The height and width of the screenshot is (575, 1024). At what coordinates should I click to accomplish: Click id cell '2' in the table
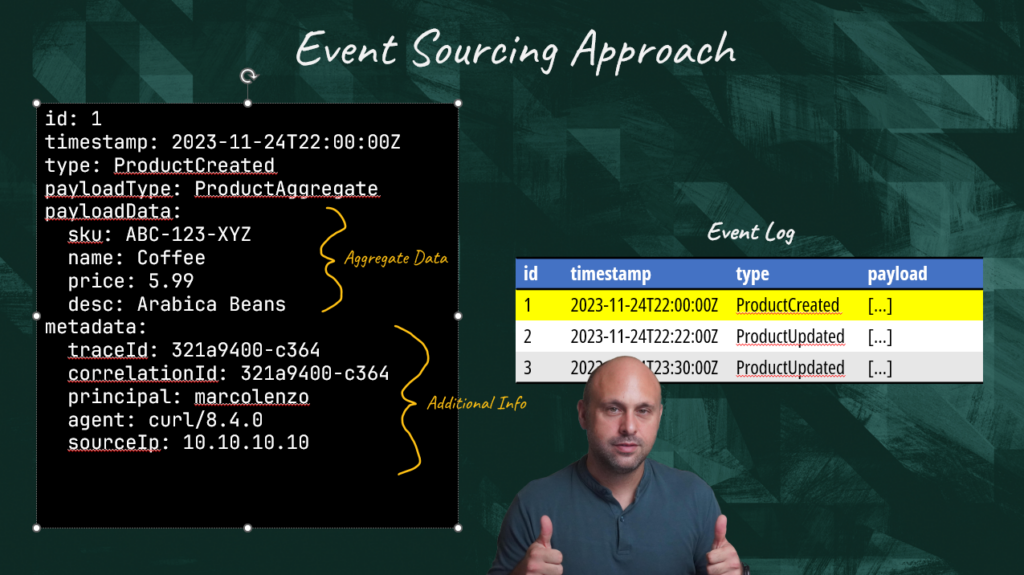(528, 337)
